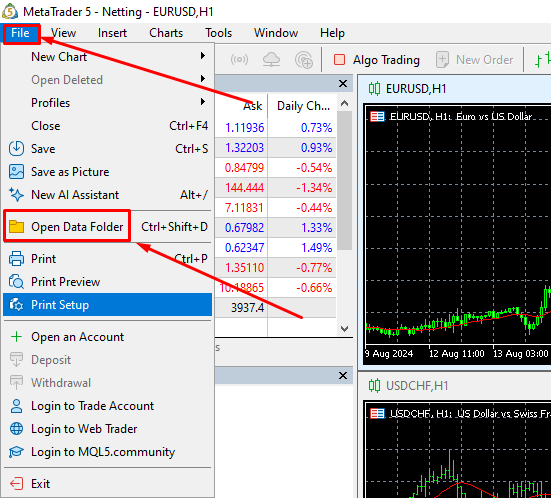Click the Open Data Folder icon
Viewport: 551px width, 498px height.
[16, 227]
